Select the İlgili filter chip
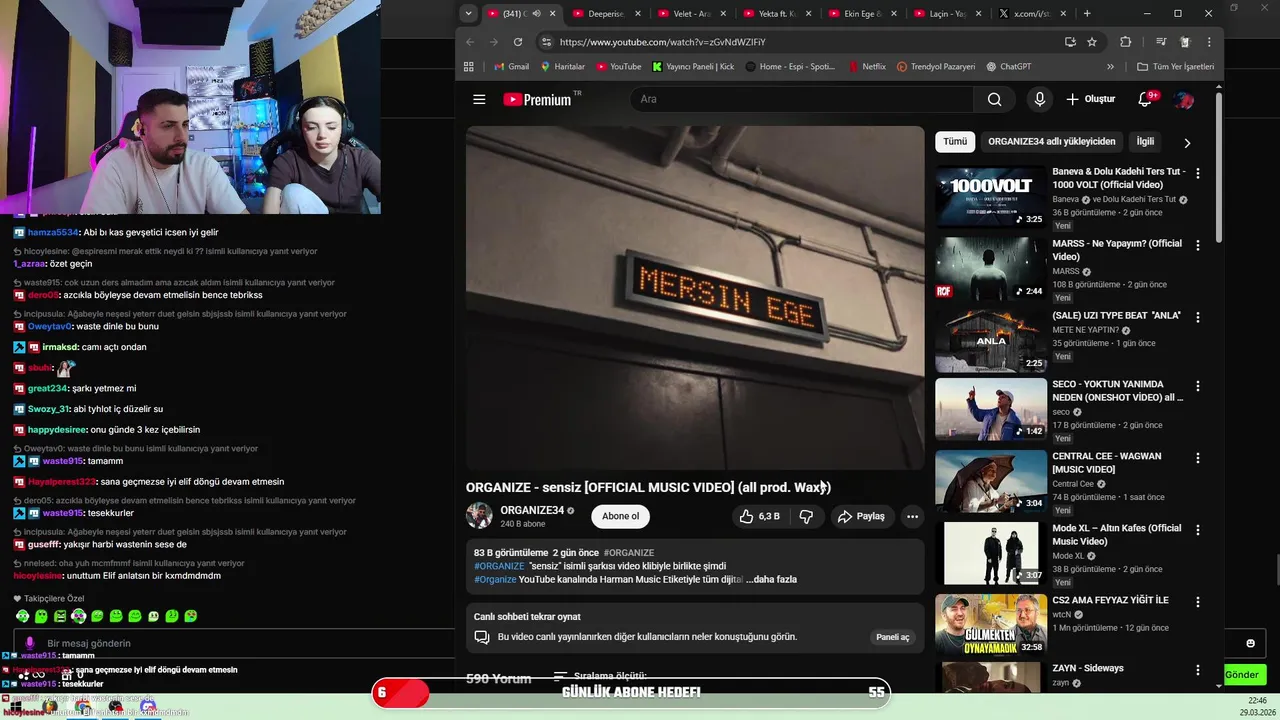Viewport: 1280px width, 720px height. pyautogui.click(x=1145, y=142)
